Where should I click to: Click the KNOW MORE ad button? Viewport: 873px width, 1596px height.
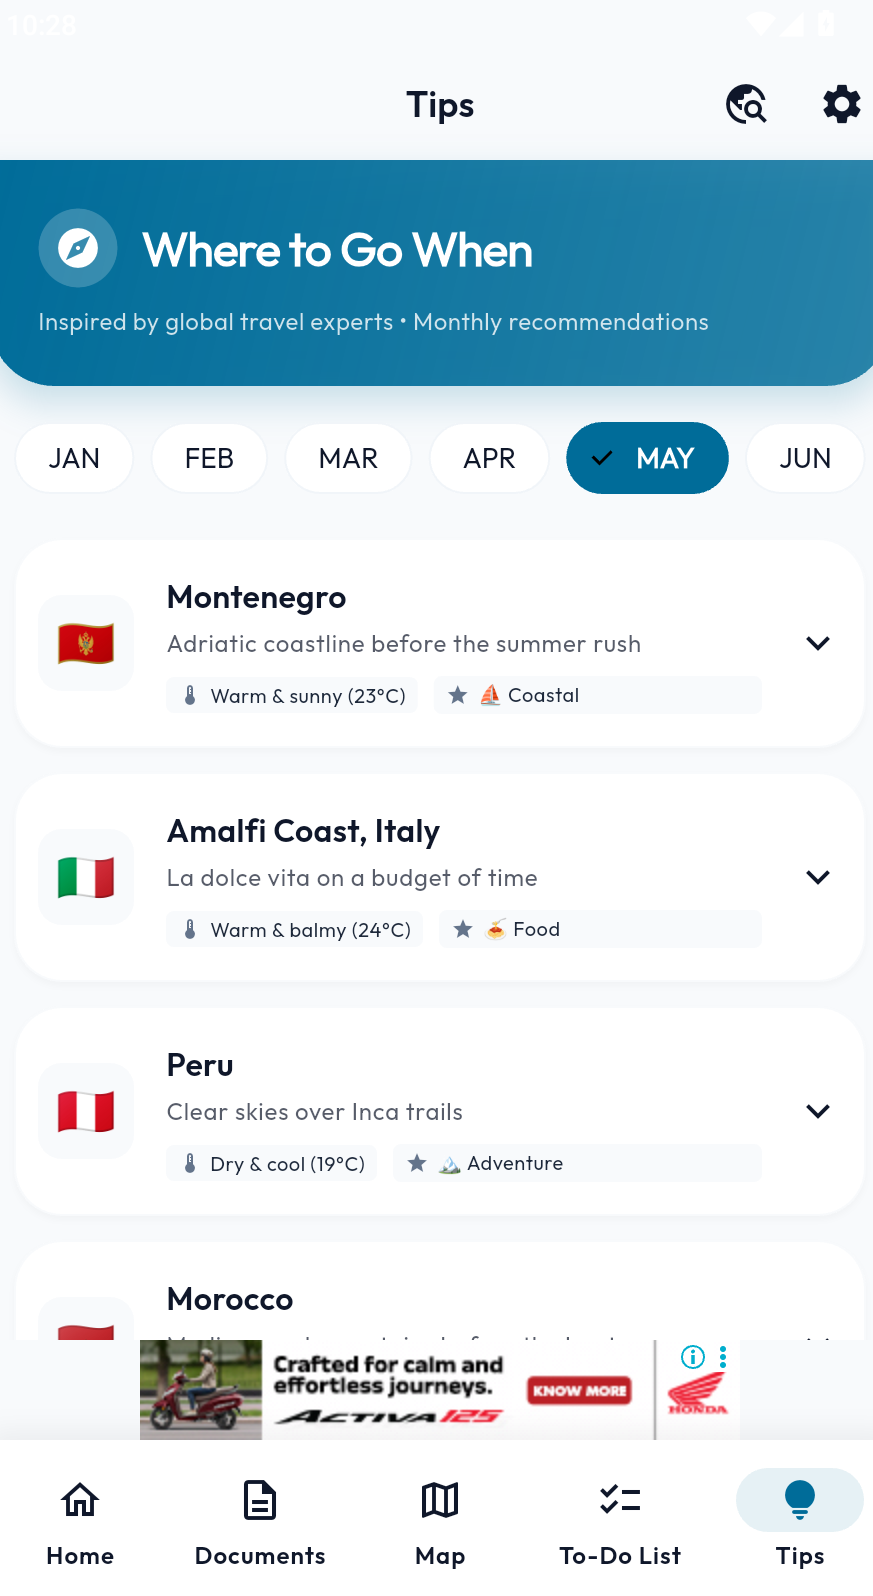579,1390
